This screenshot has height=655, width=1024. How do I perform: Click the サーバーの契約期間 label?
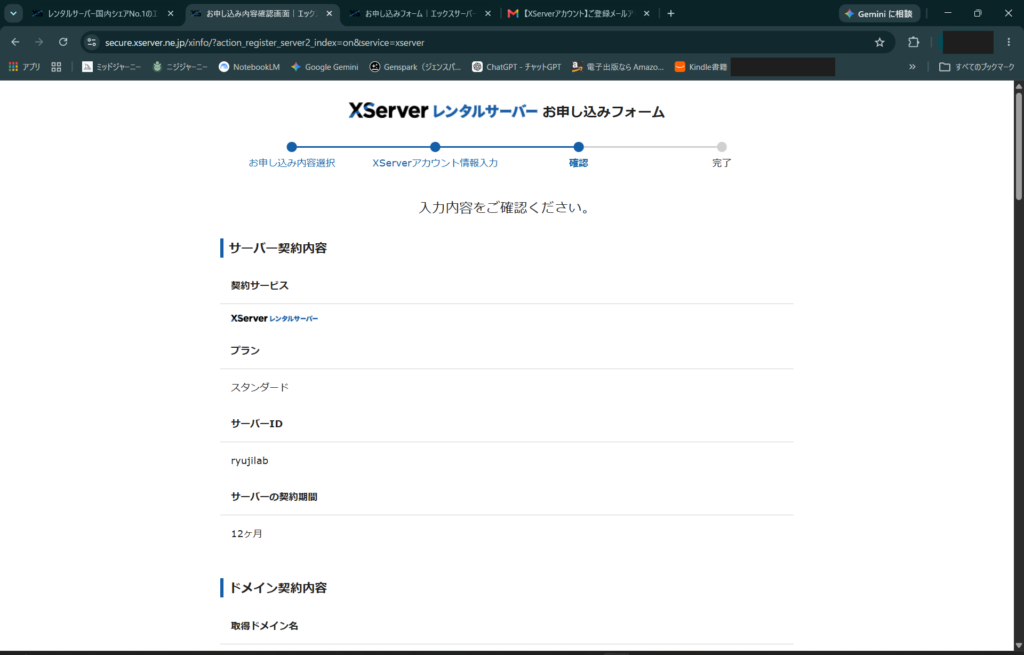click(274, 497)
